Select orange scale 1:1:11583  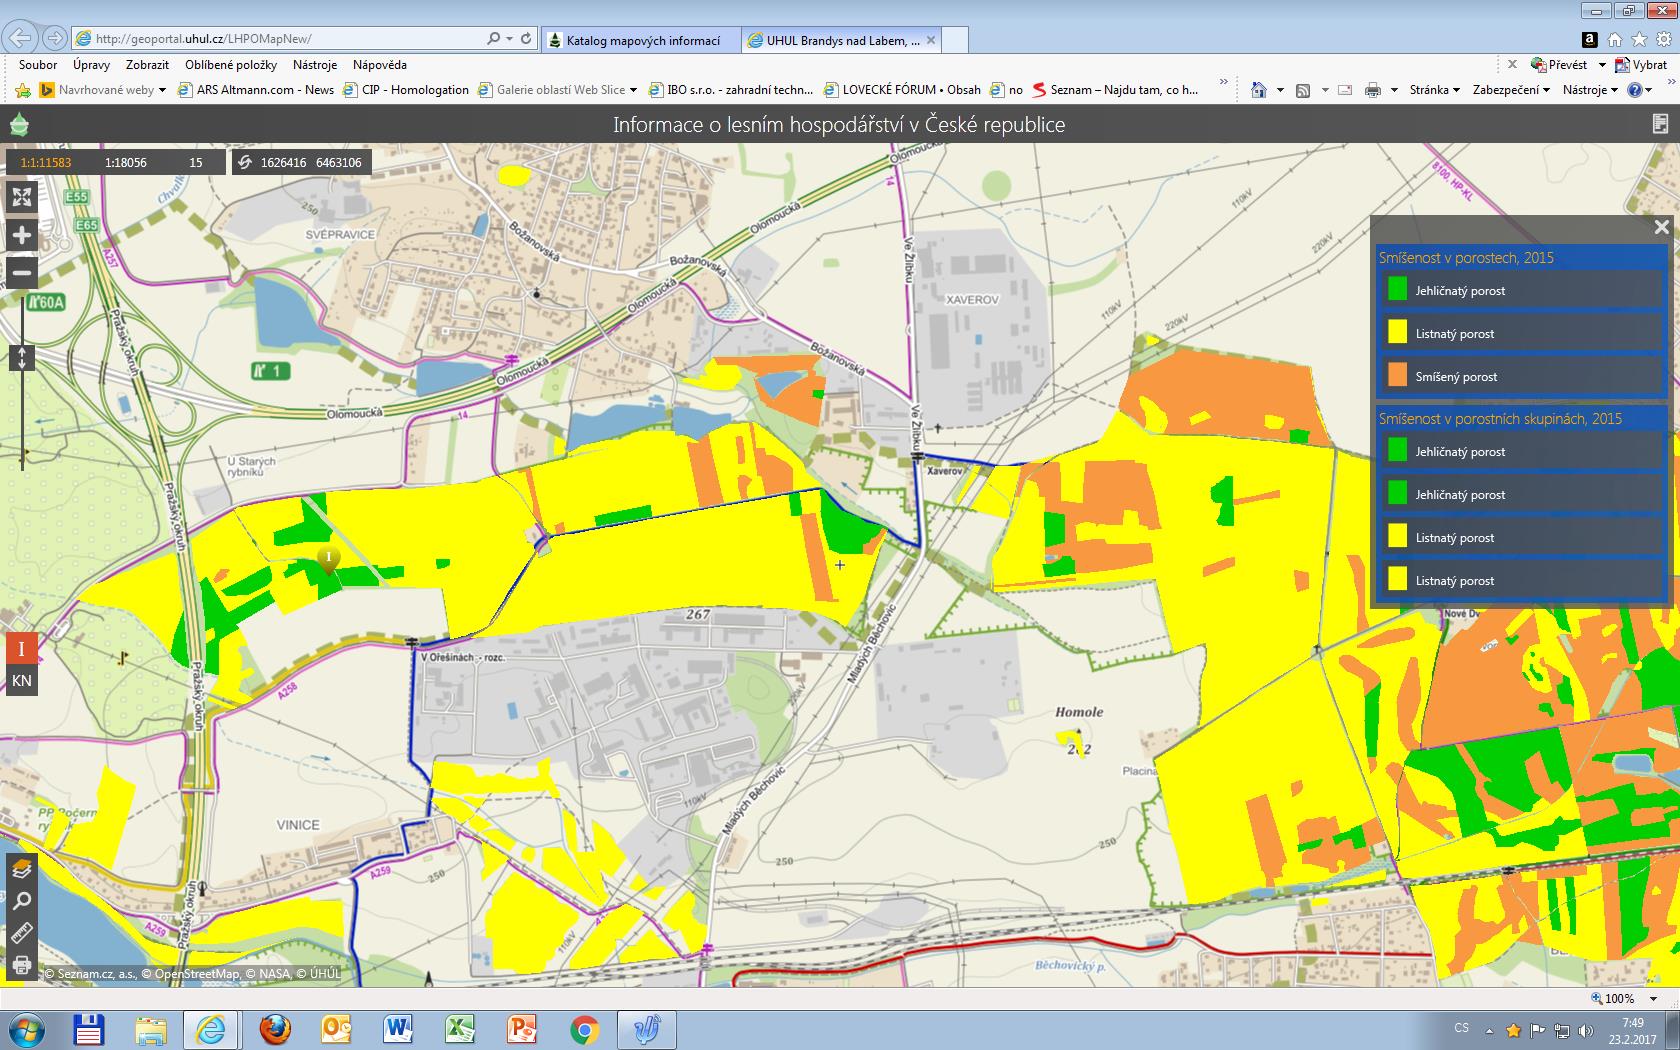tap(46, 162)
